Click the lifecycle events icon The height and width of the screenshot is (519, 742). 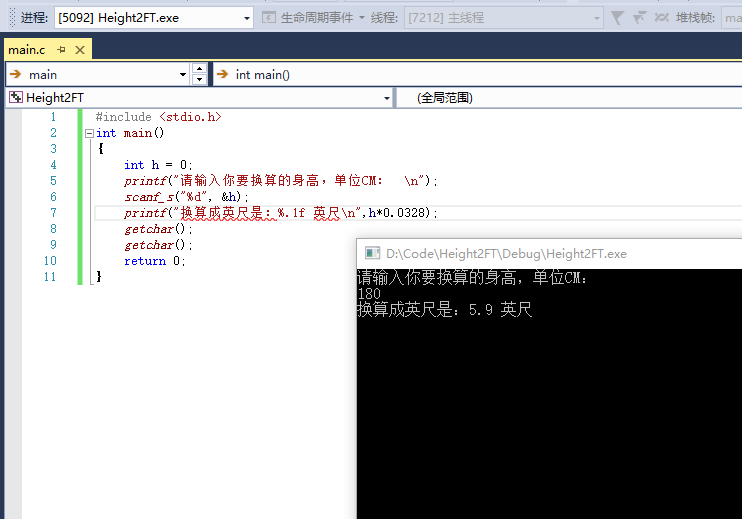(268, 18)
